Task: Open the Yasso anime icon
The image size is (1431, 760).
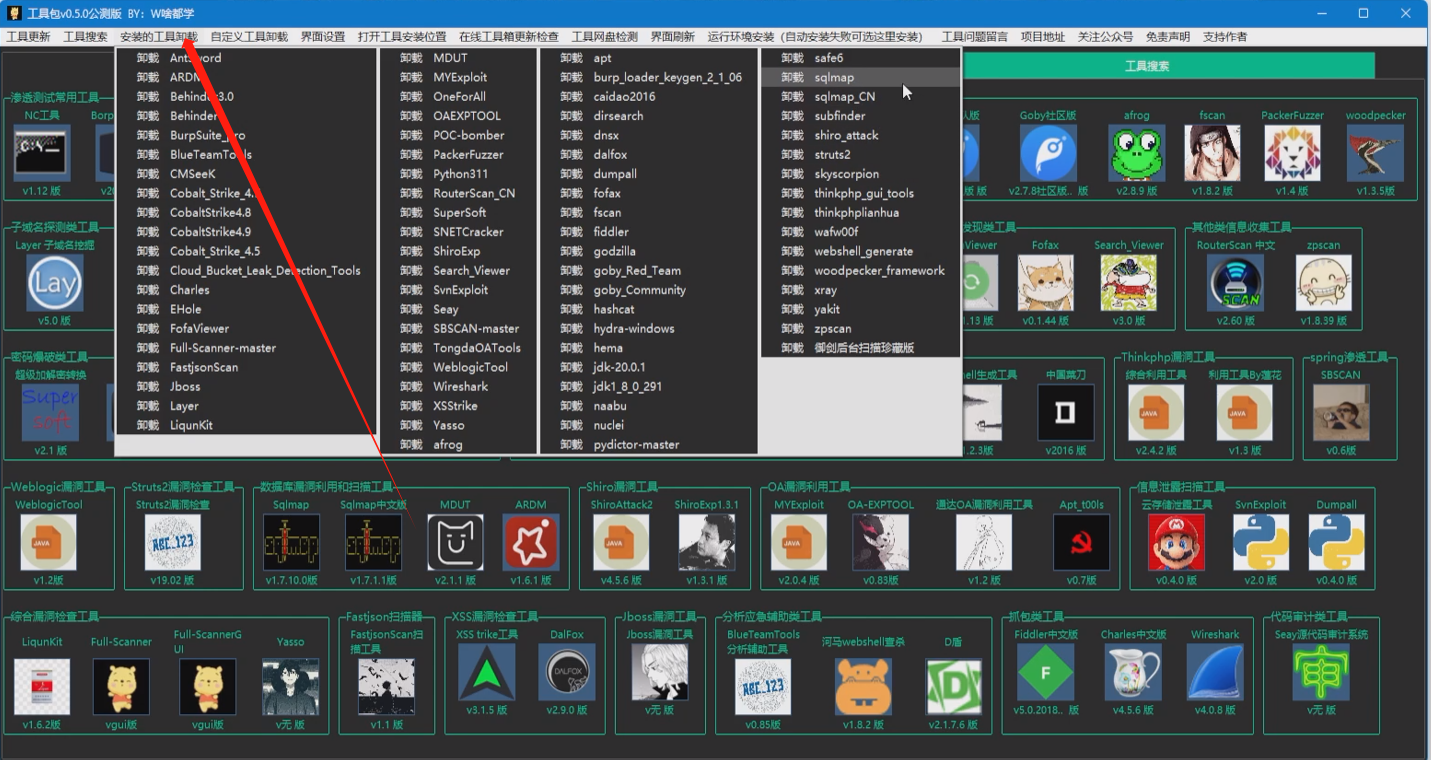Action: pos(290,686)
